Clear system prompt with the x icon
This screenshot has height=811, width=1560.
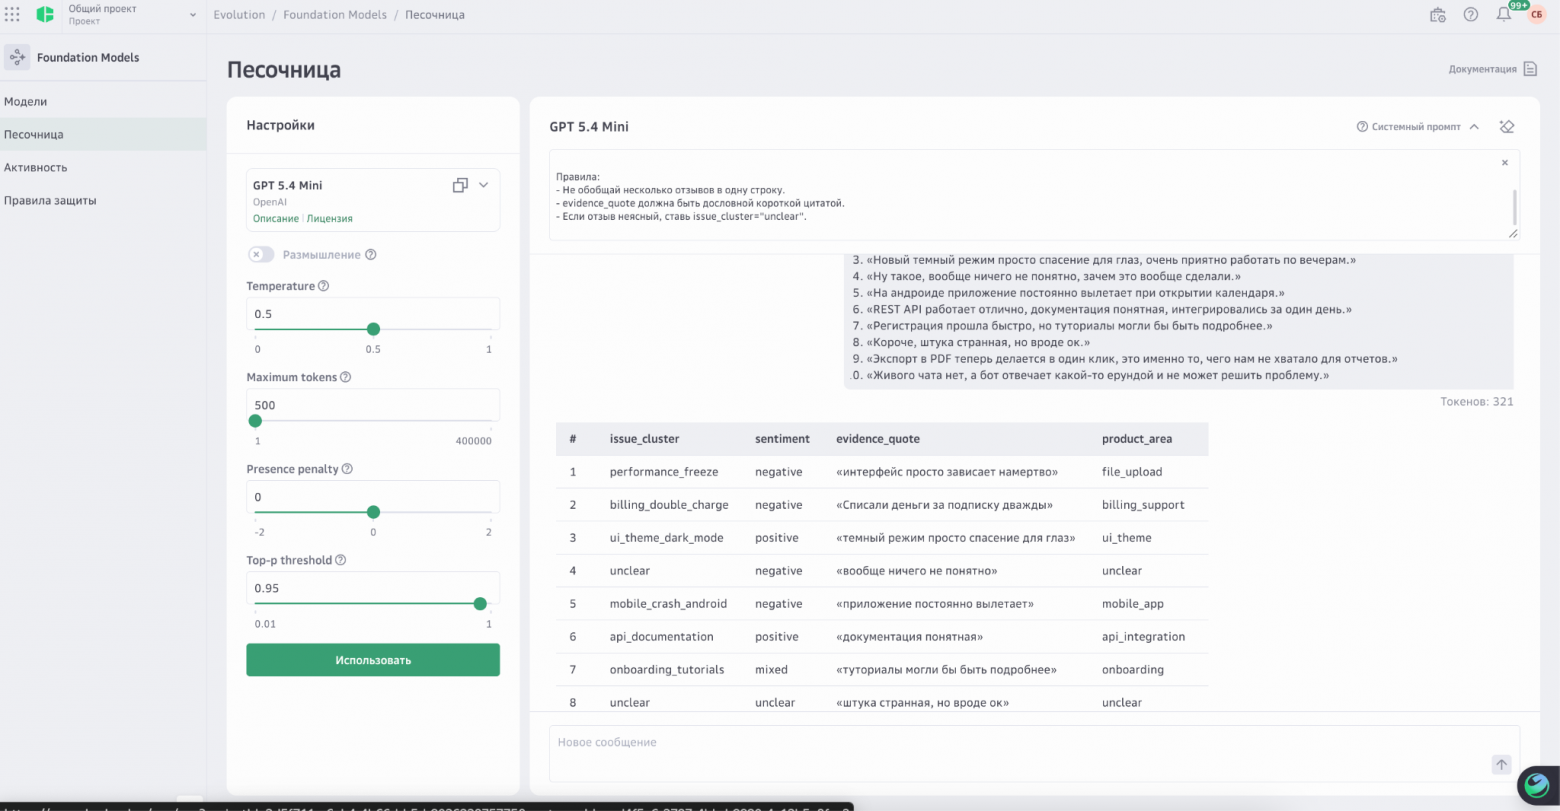[1505, 162]
